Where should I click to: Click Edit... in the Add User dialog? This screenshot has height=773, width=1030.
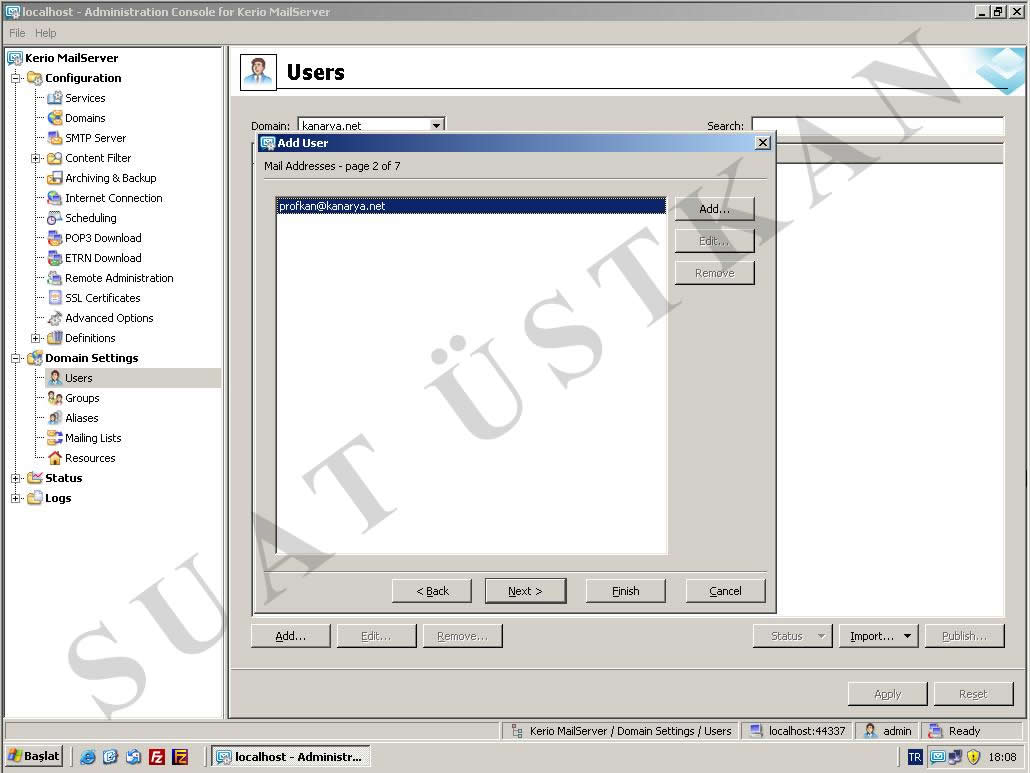pos(715,241)
